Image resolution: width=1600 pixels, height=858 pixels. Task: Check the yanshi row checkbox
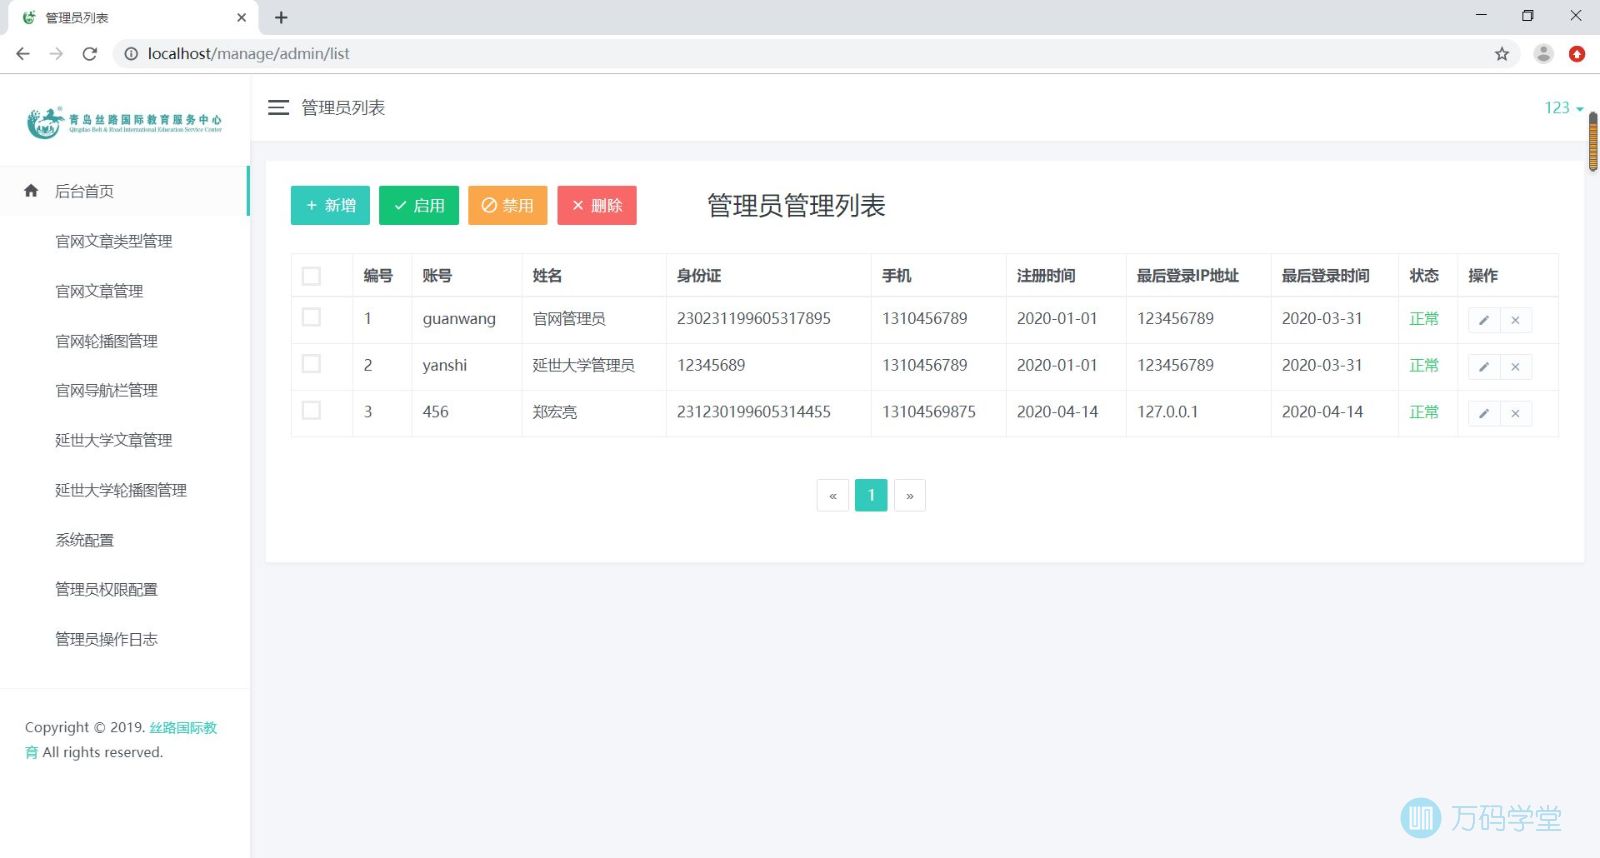311,364
